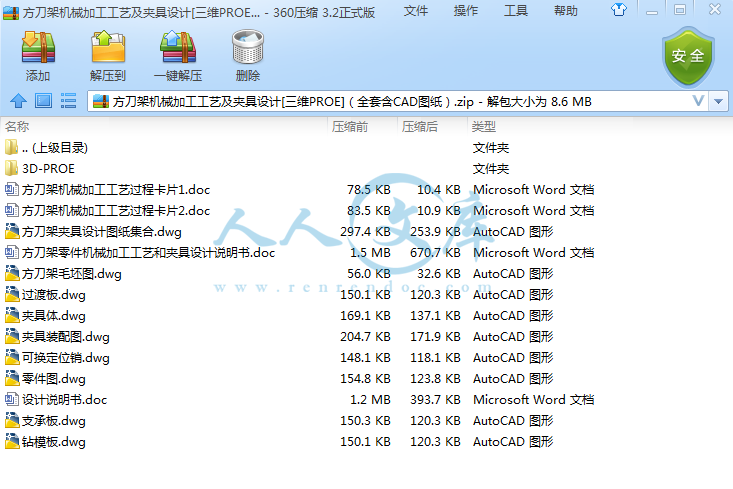
Task: Click DWG icon of 过渡板.dwg
Action: point(12,294)
